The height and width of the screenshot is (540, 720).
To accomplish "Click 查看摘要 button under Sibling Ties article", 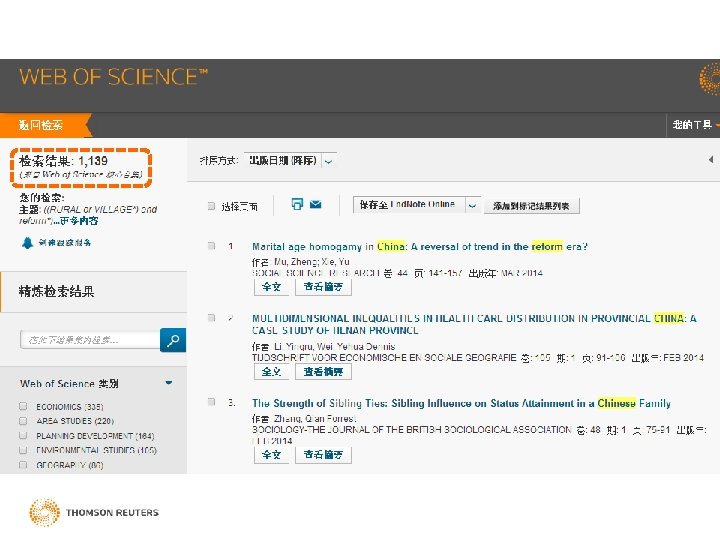I will click(323, 455).
